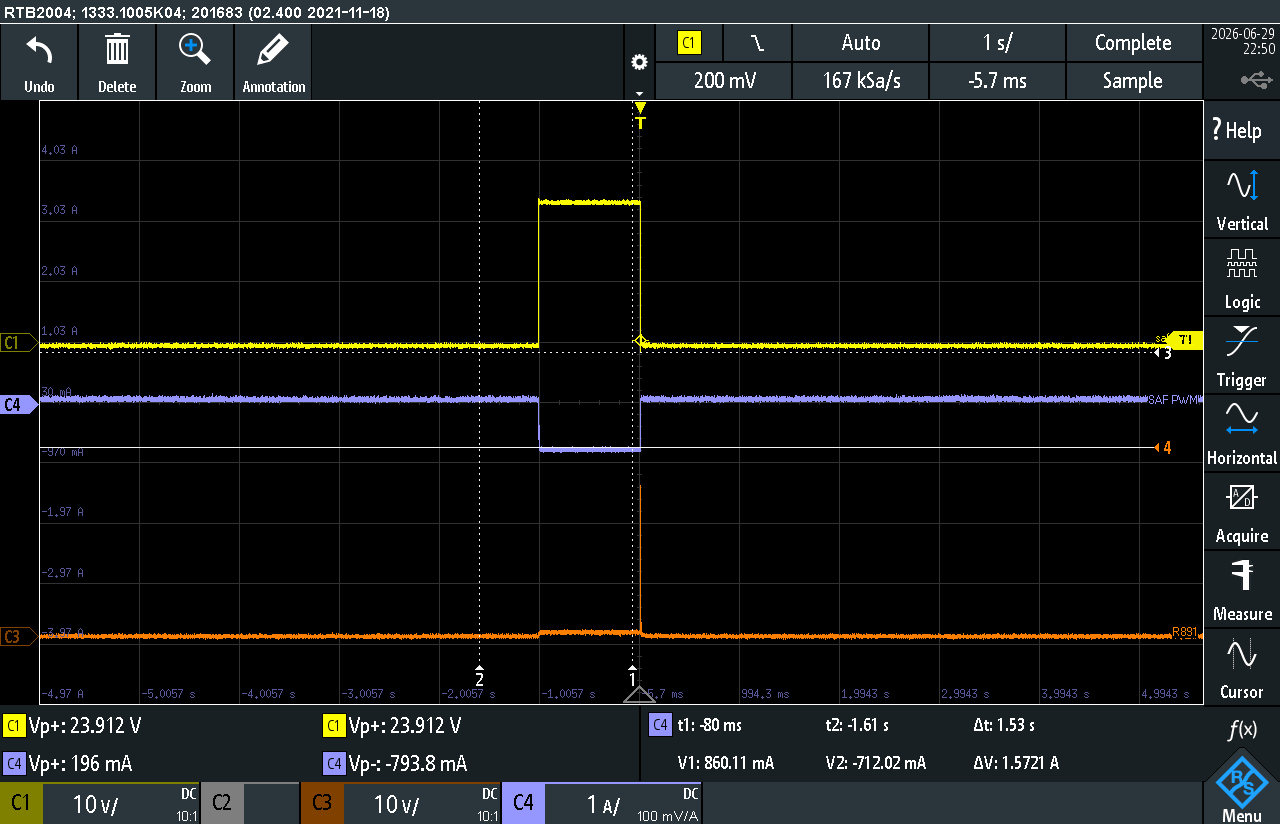Open the Cursor menu
Screen dimensions: 1280x824
tap(1242, 667)
